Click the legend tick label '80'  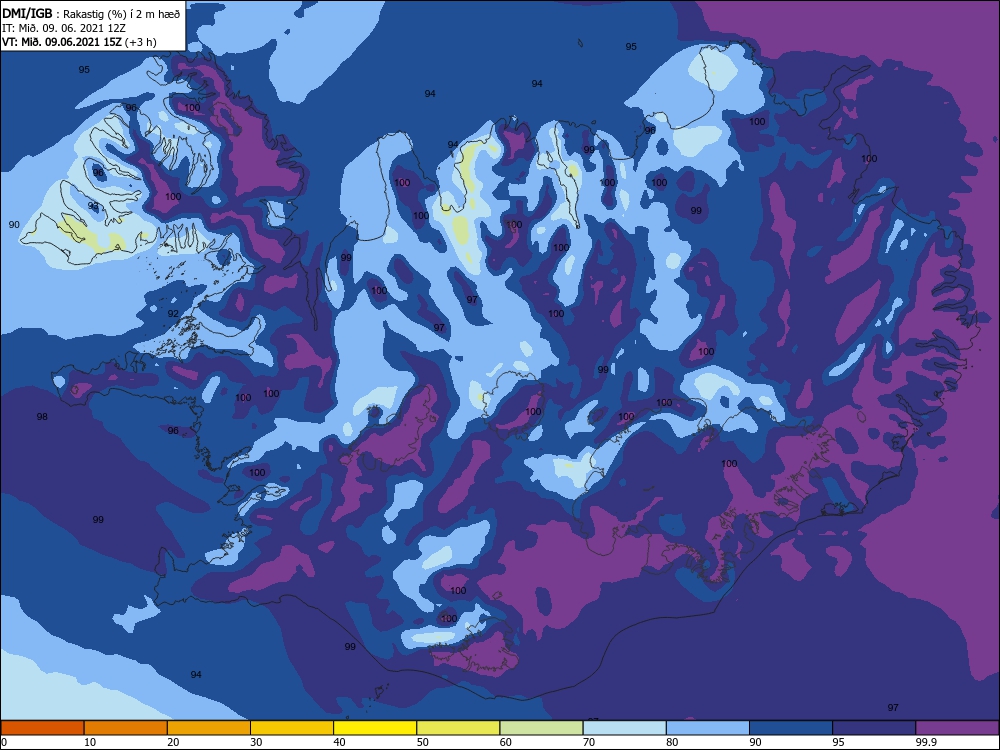[x=673, y=742]
